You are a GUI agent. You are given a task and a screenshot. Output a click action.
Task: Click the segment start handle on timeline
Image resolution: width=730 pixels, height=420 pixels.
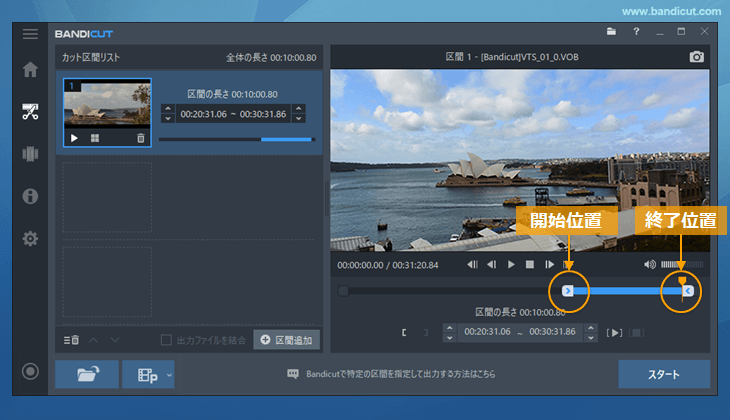(568, 291)
